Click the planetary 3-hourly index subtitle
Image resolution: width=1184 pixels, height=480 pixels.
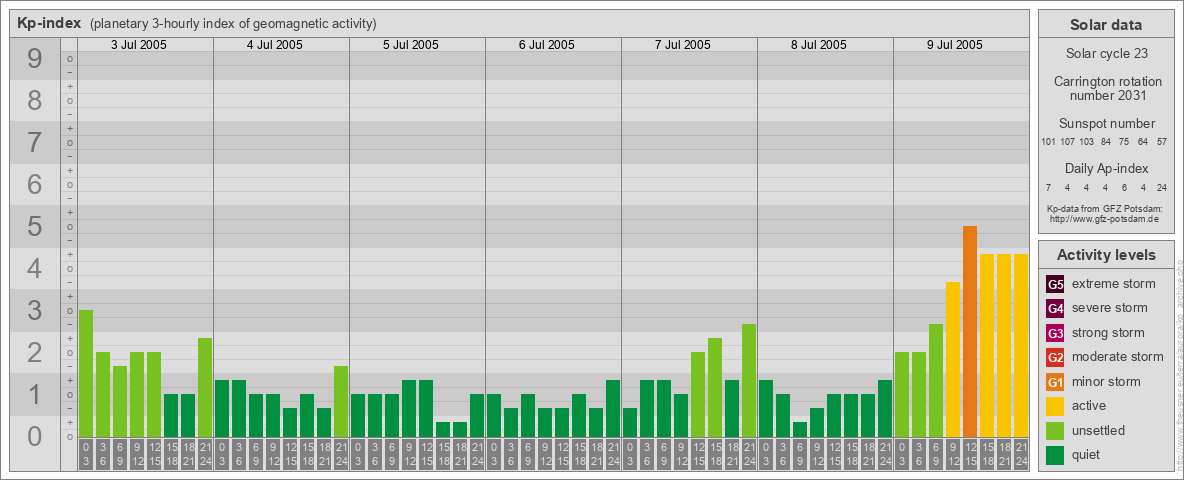coord(233,23)
